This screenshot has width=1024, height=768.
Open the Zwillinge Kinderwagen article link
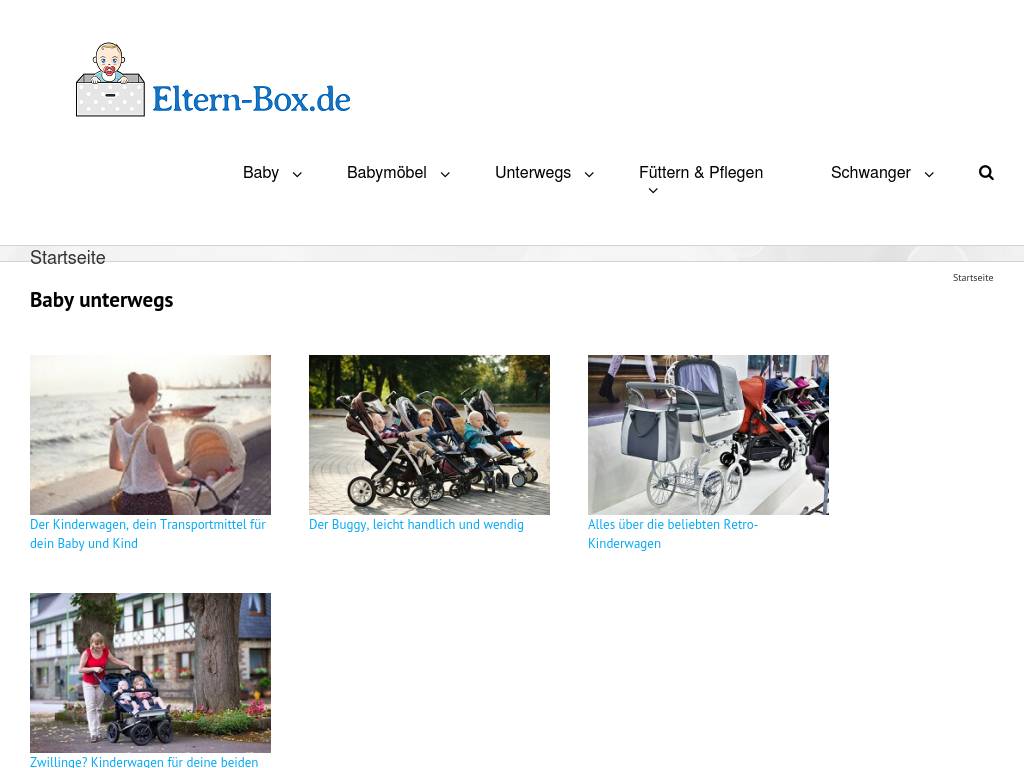[x=144, y=761]
